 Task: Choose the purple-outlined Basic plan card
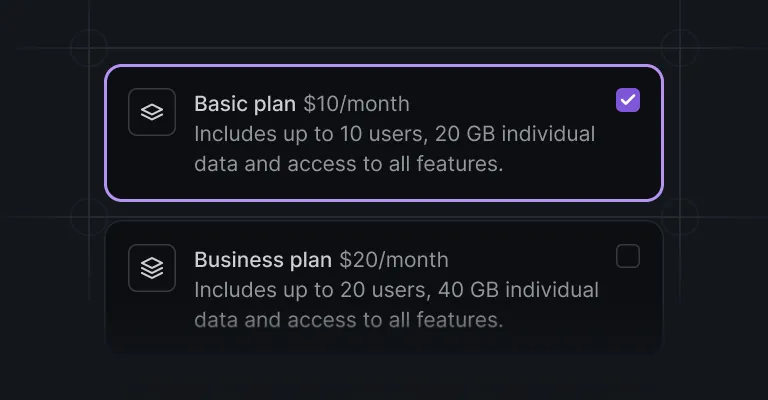click(x=384, y=133)
